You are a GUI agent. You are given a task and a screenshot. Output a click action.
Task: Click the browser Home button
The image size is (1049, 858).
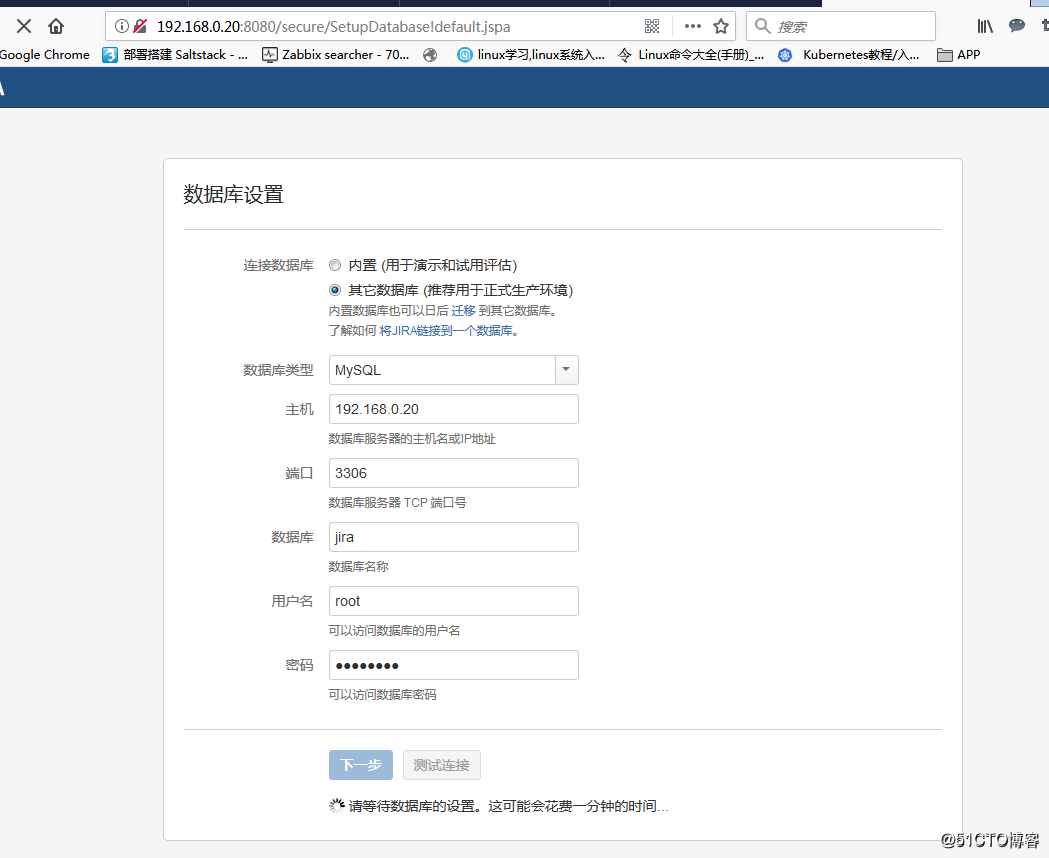pyautogui.click(x=55, y=26)
